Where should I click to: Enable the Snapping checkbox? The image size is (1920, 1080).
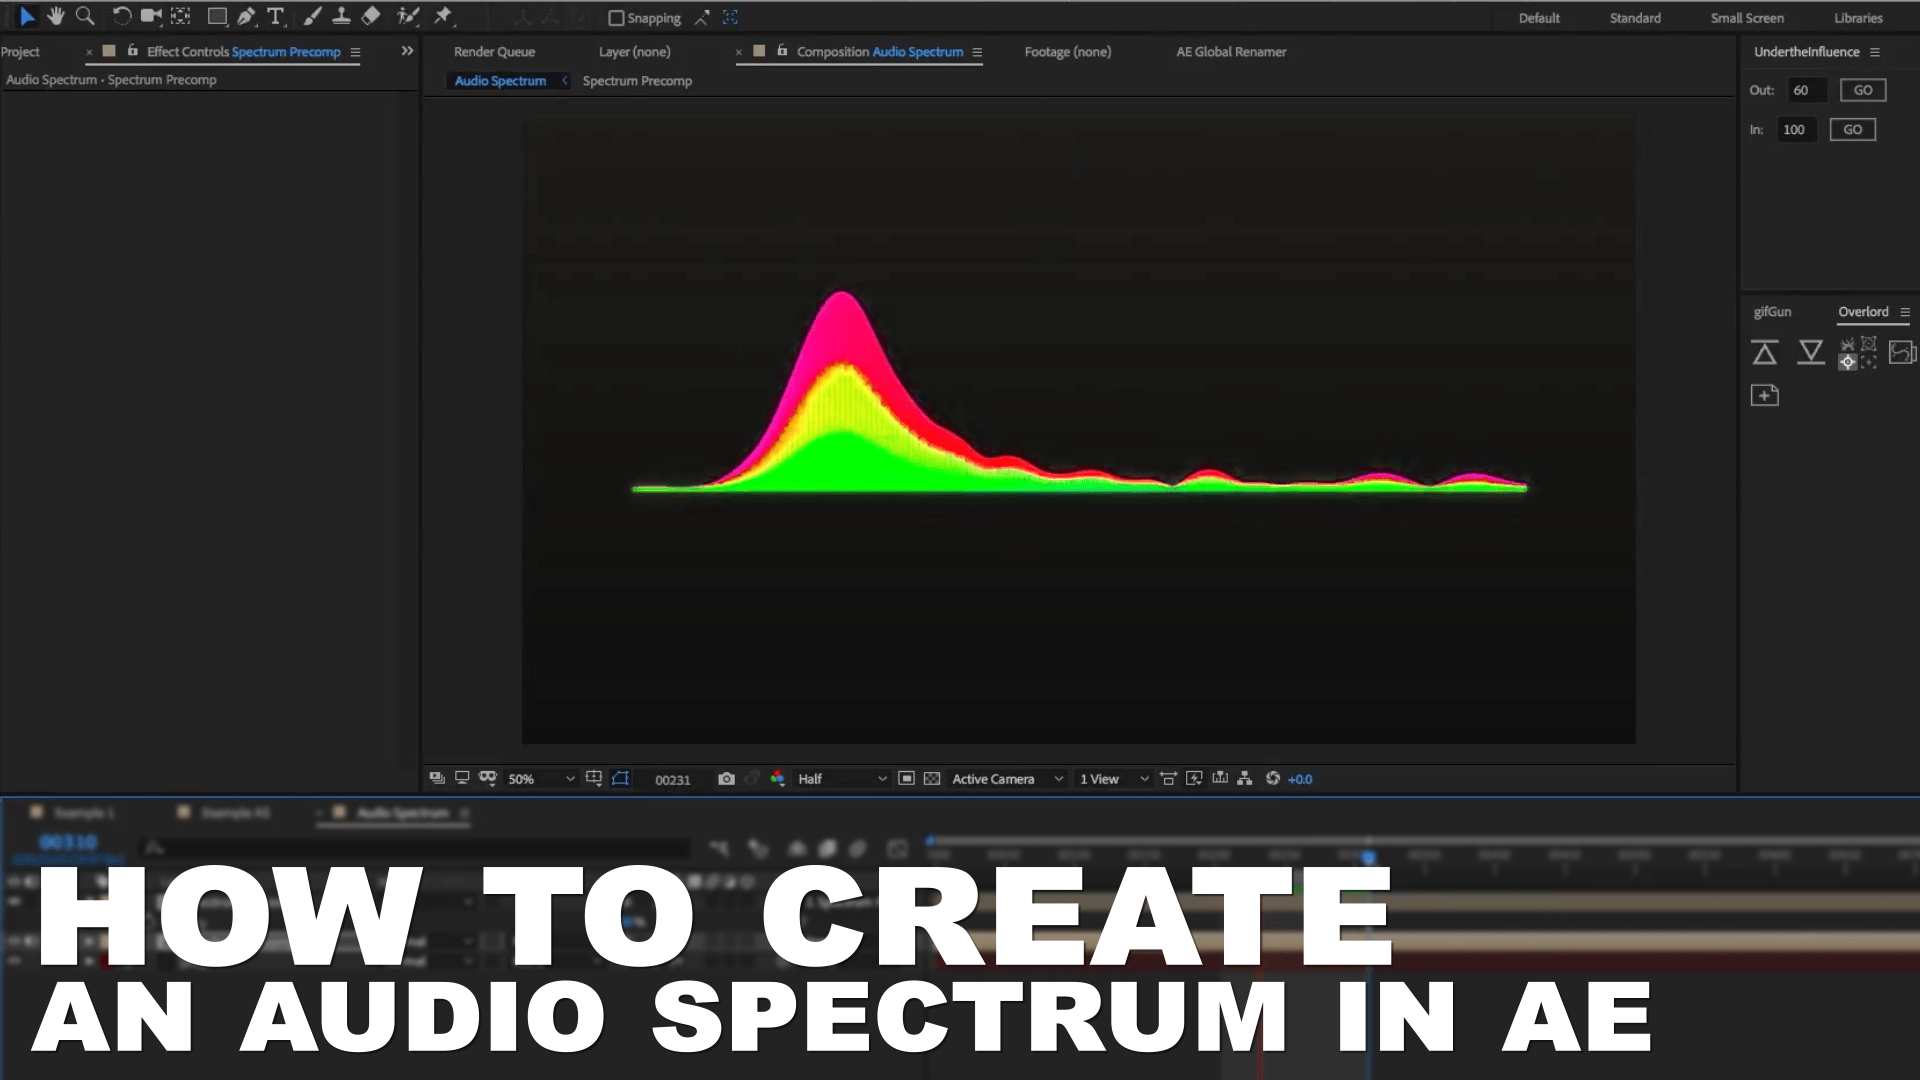617,17
